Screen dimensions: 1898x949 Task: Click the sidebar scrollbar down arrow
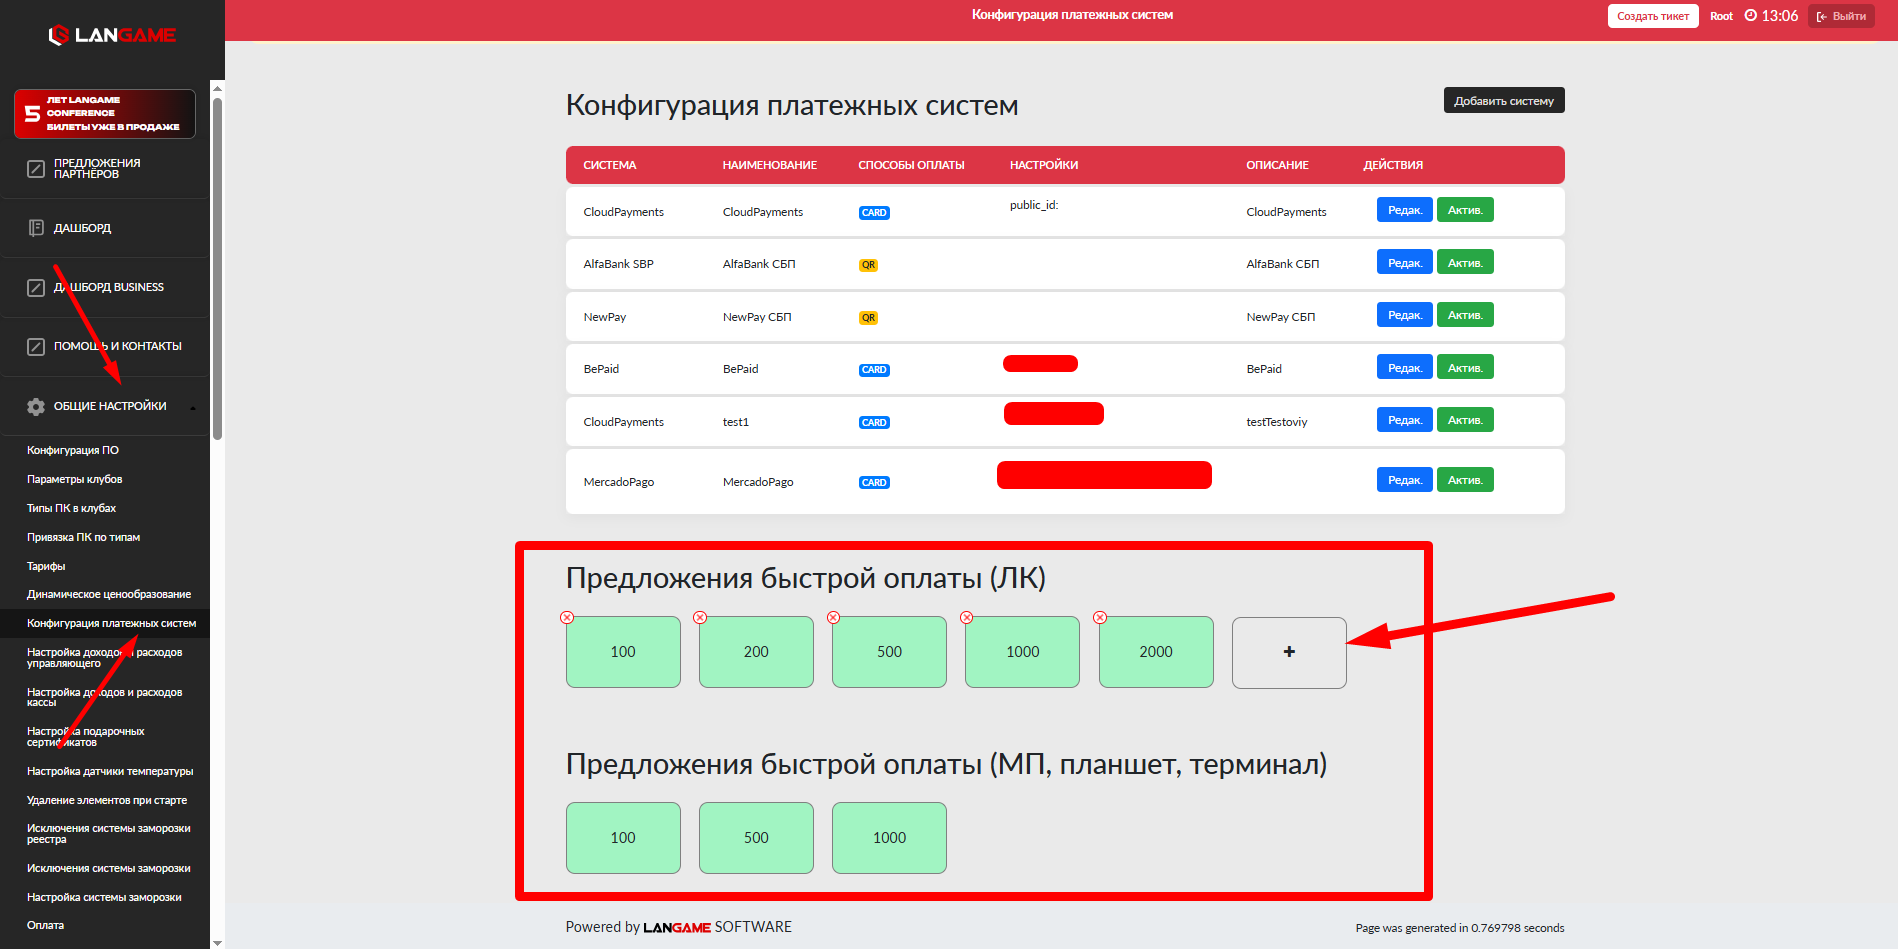(217, 942)
